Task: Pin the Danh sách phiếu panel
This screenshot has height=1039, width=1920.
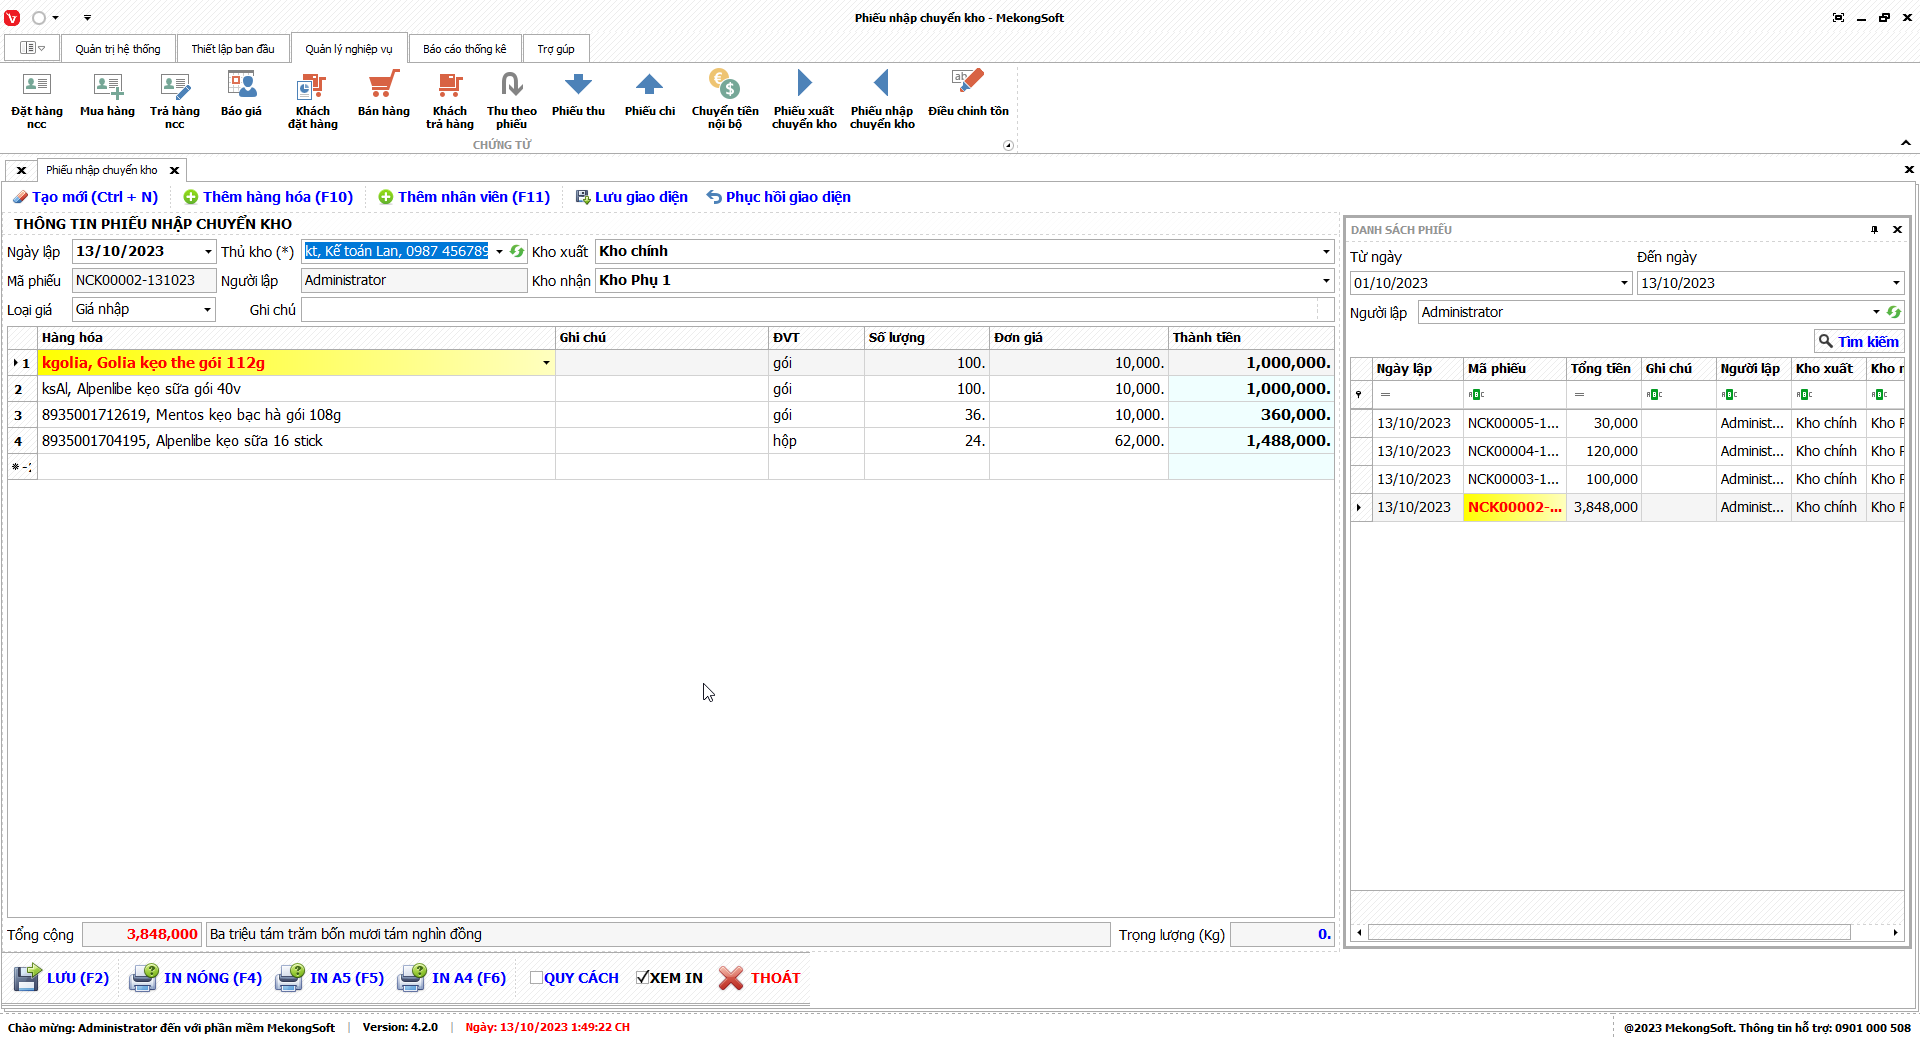Action: coord(1874,230)
